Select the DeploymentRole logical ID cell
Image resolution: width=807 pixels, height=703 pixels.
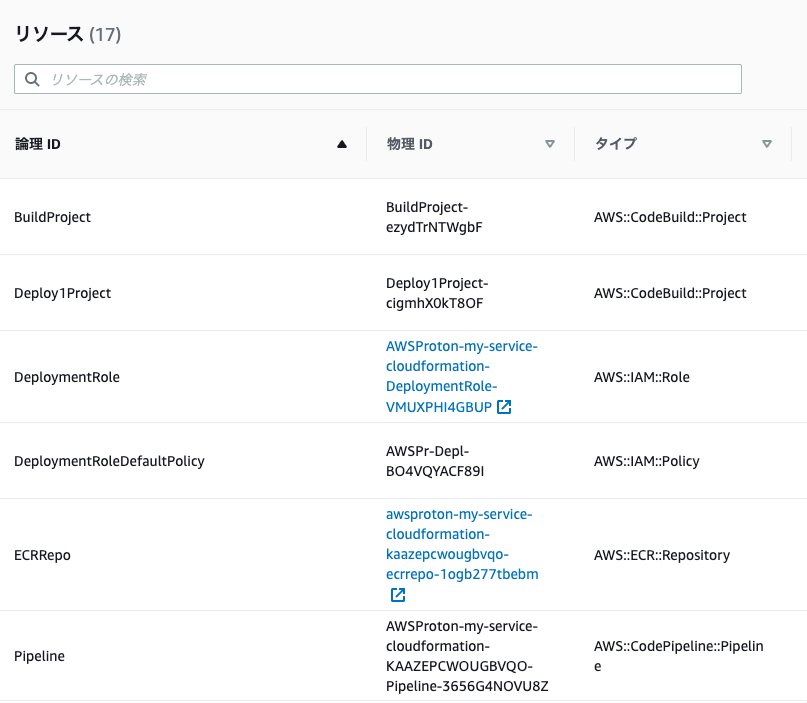tap(67, 377)
